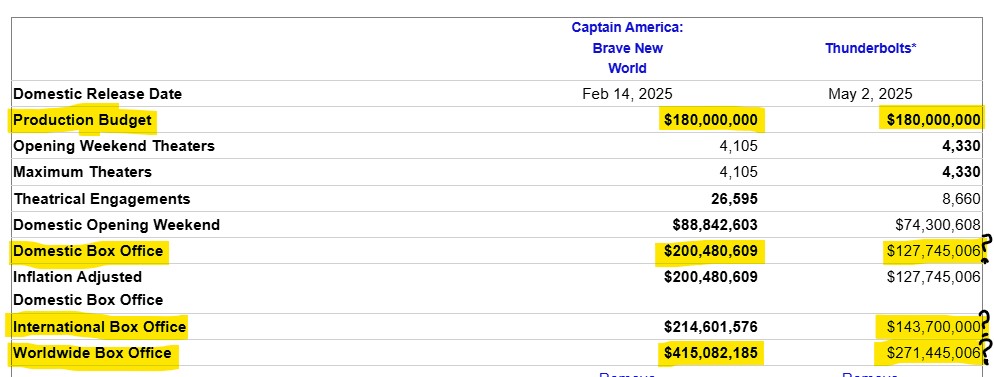Select the $415,082,185 worldwide box office value
Viewport: 994px width, 377px height.
711,353
